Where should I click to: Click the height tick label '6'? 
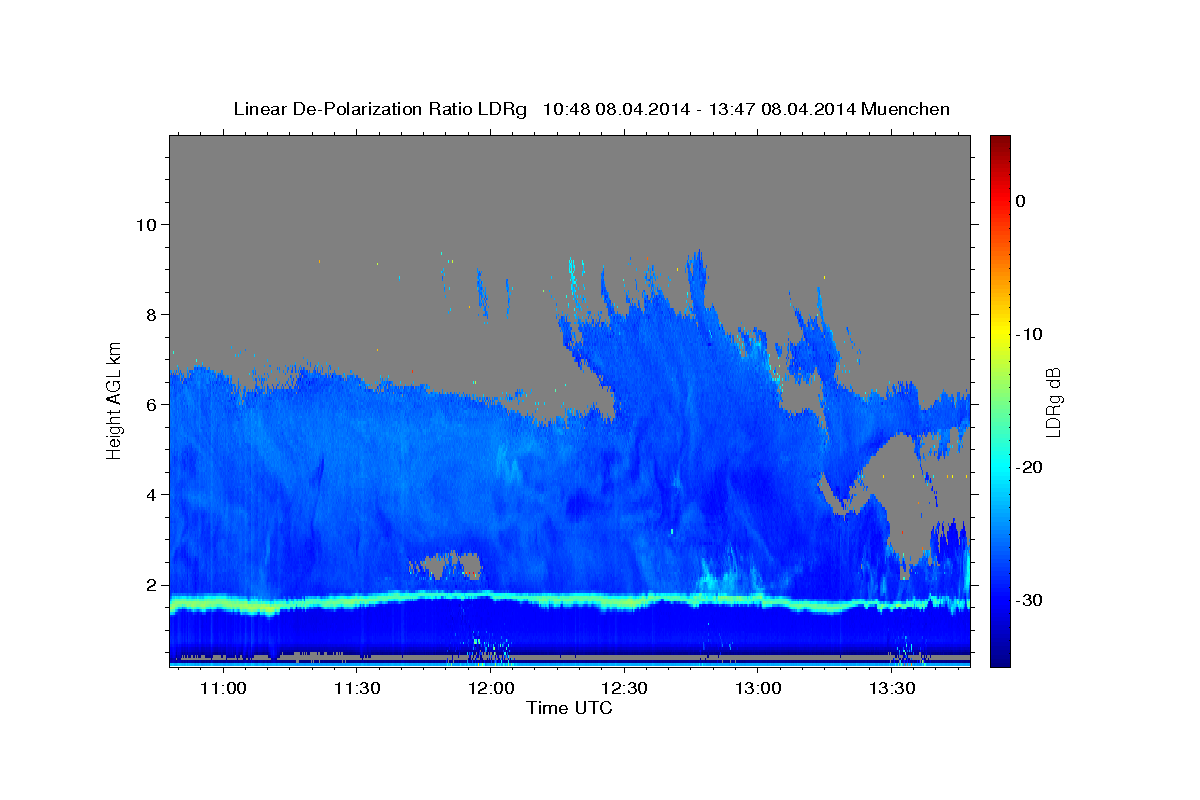[x=152, y=404]
